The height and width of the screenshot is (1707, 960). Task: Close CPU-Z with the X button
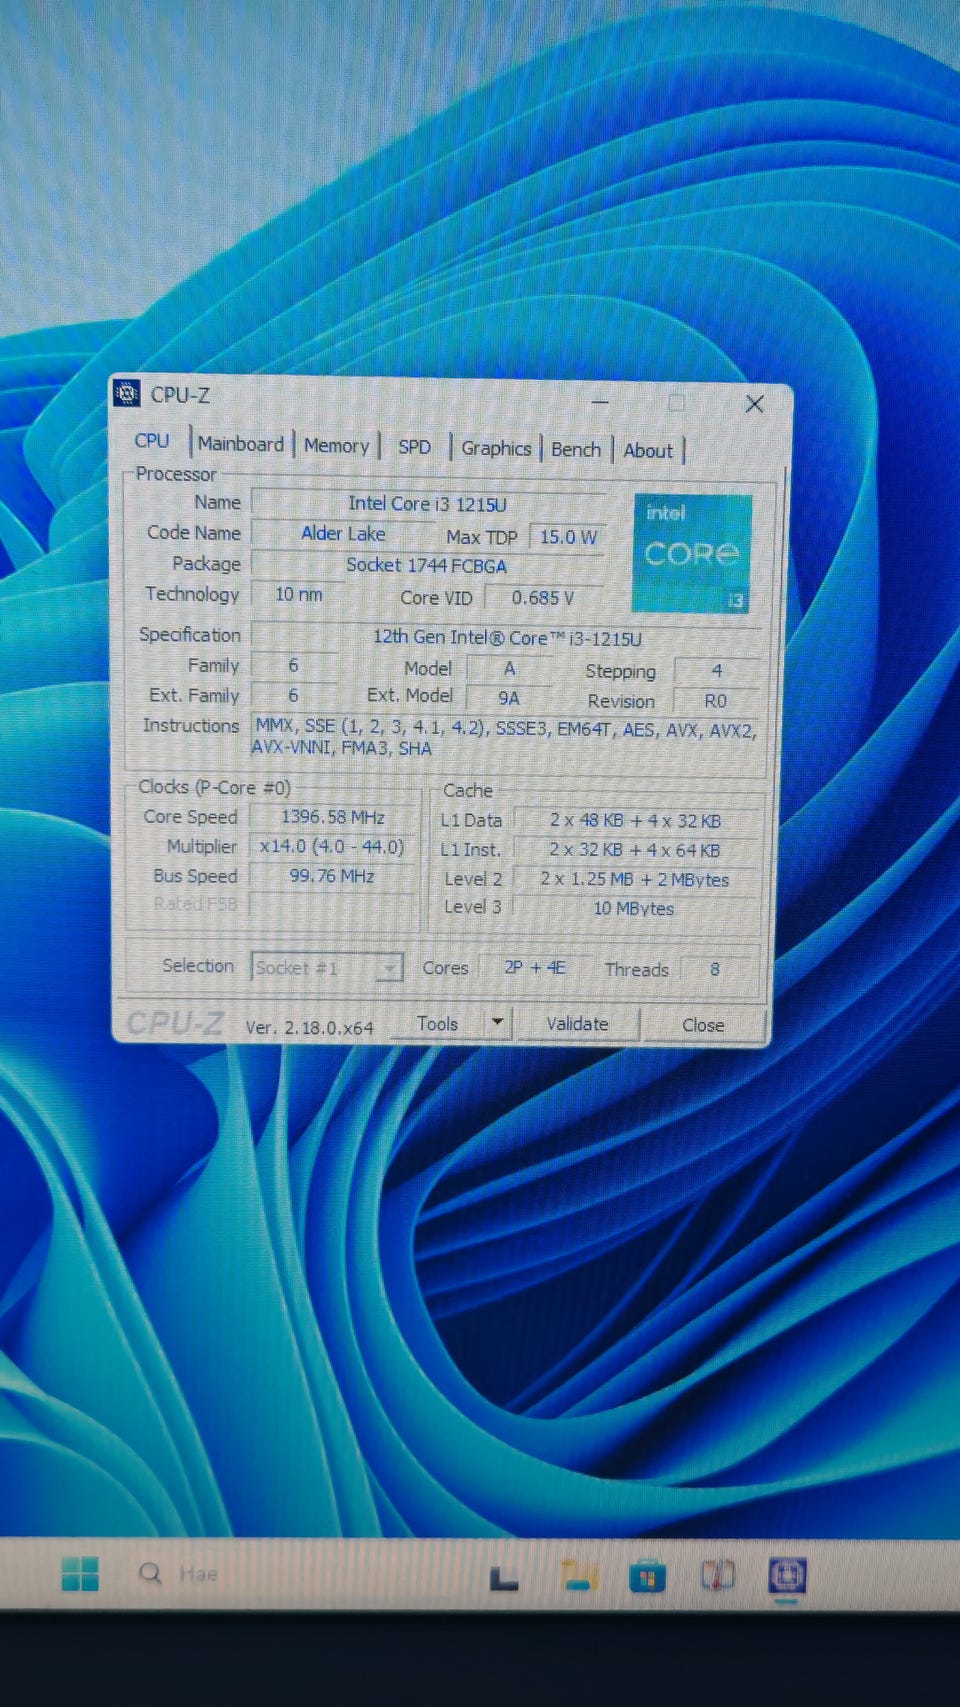(x=755, y=404)
